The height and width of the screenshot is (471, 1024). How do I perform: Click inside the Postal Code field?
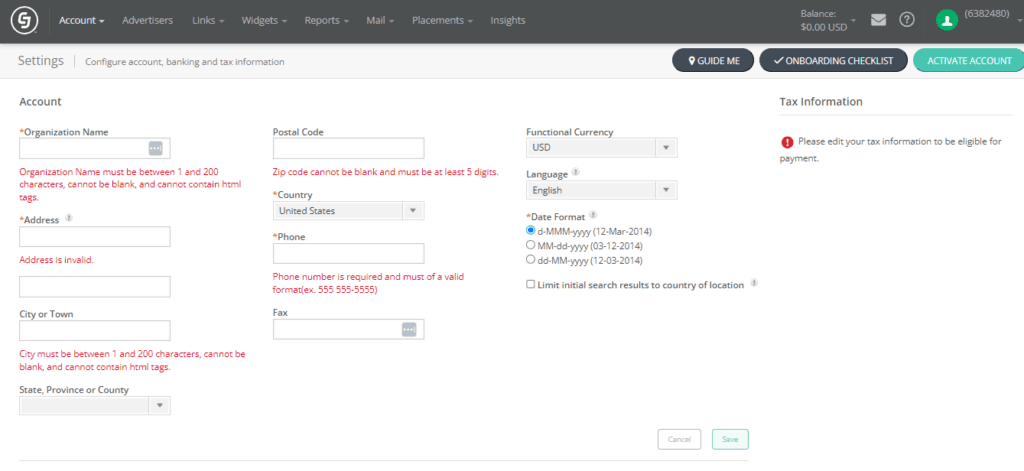[348, 148]
